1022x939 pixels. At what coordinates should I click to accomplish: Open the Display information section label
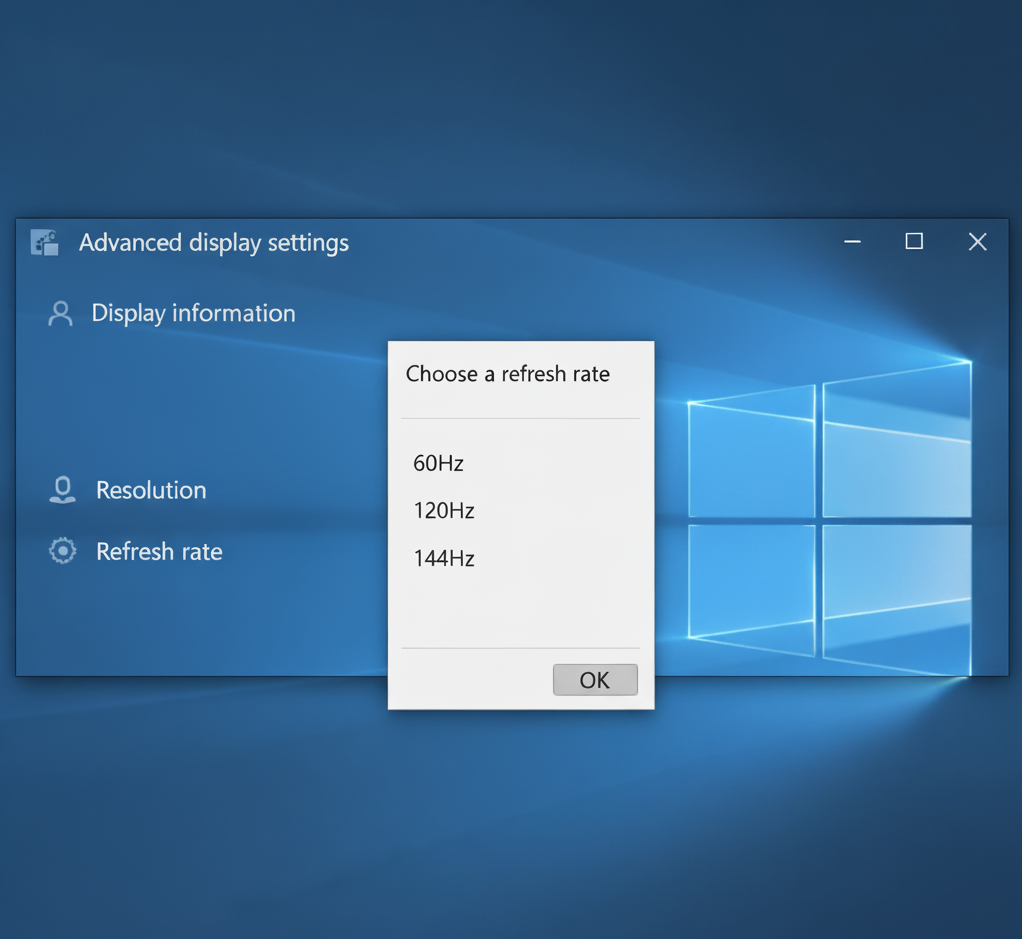pos(193,313)
